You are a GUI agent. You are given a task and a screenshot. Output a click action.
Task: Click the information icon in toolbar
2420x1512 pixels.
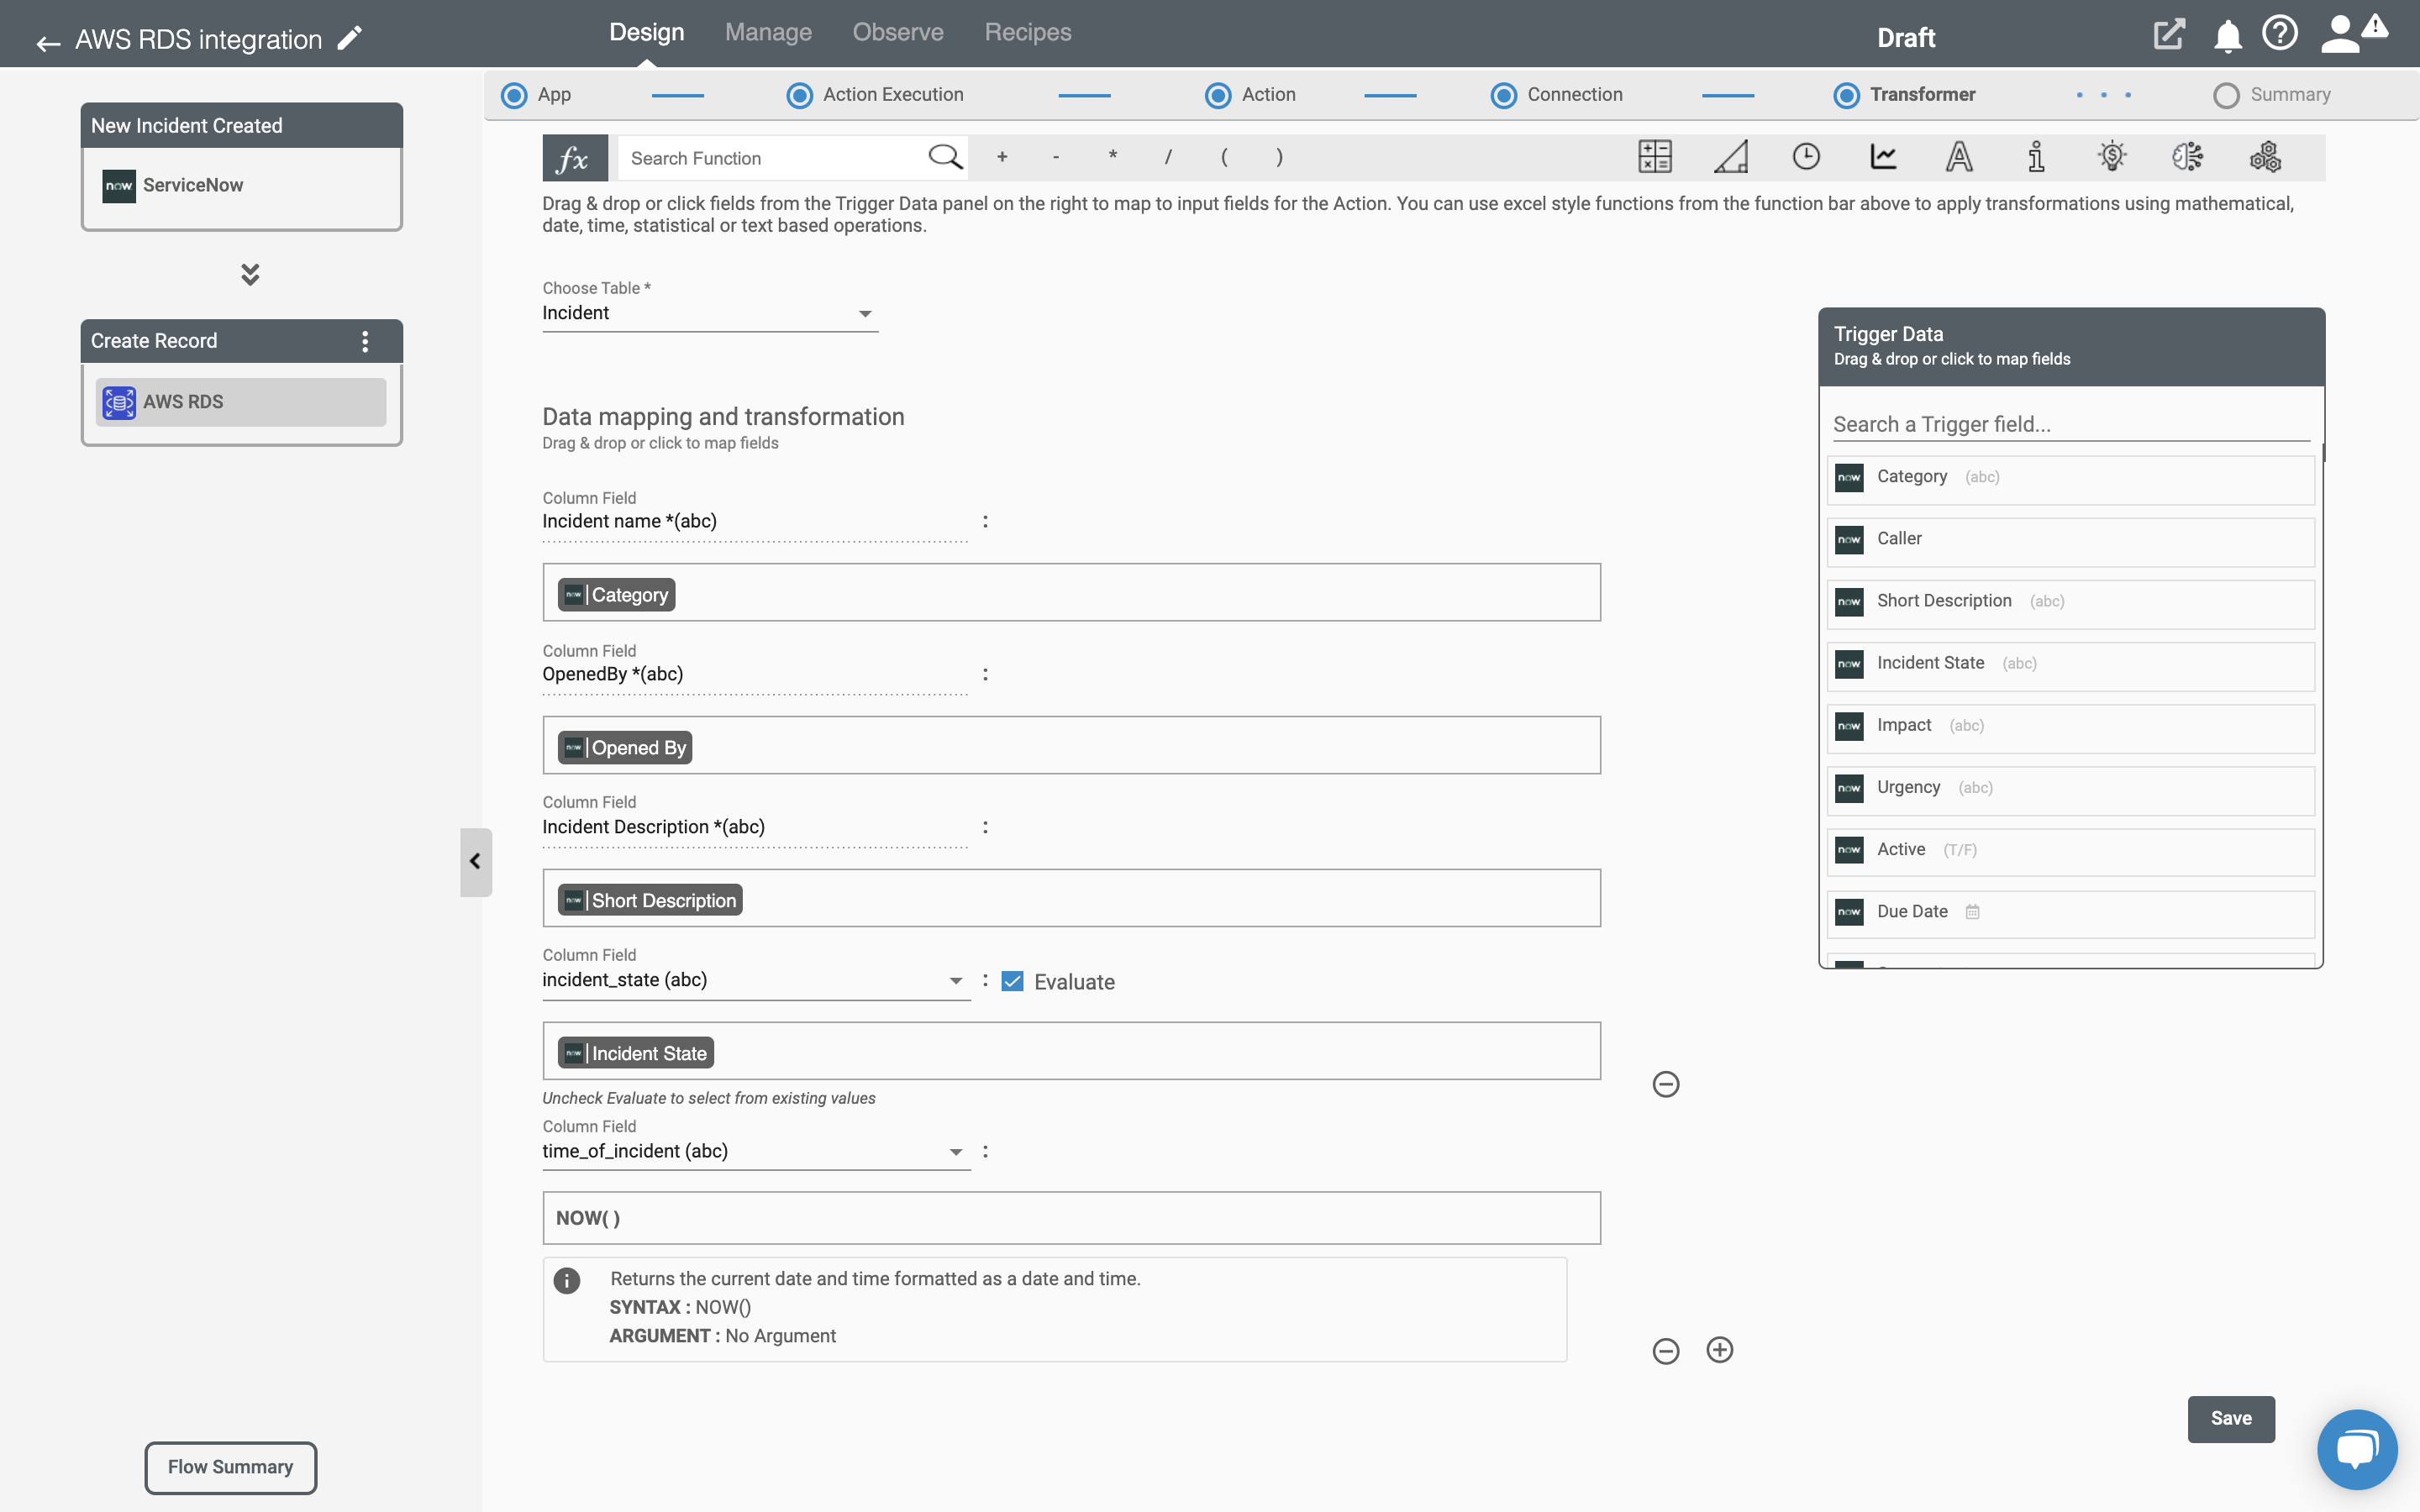tap(2033, 157)
